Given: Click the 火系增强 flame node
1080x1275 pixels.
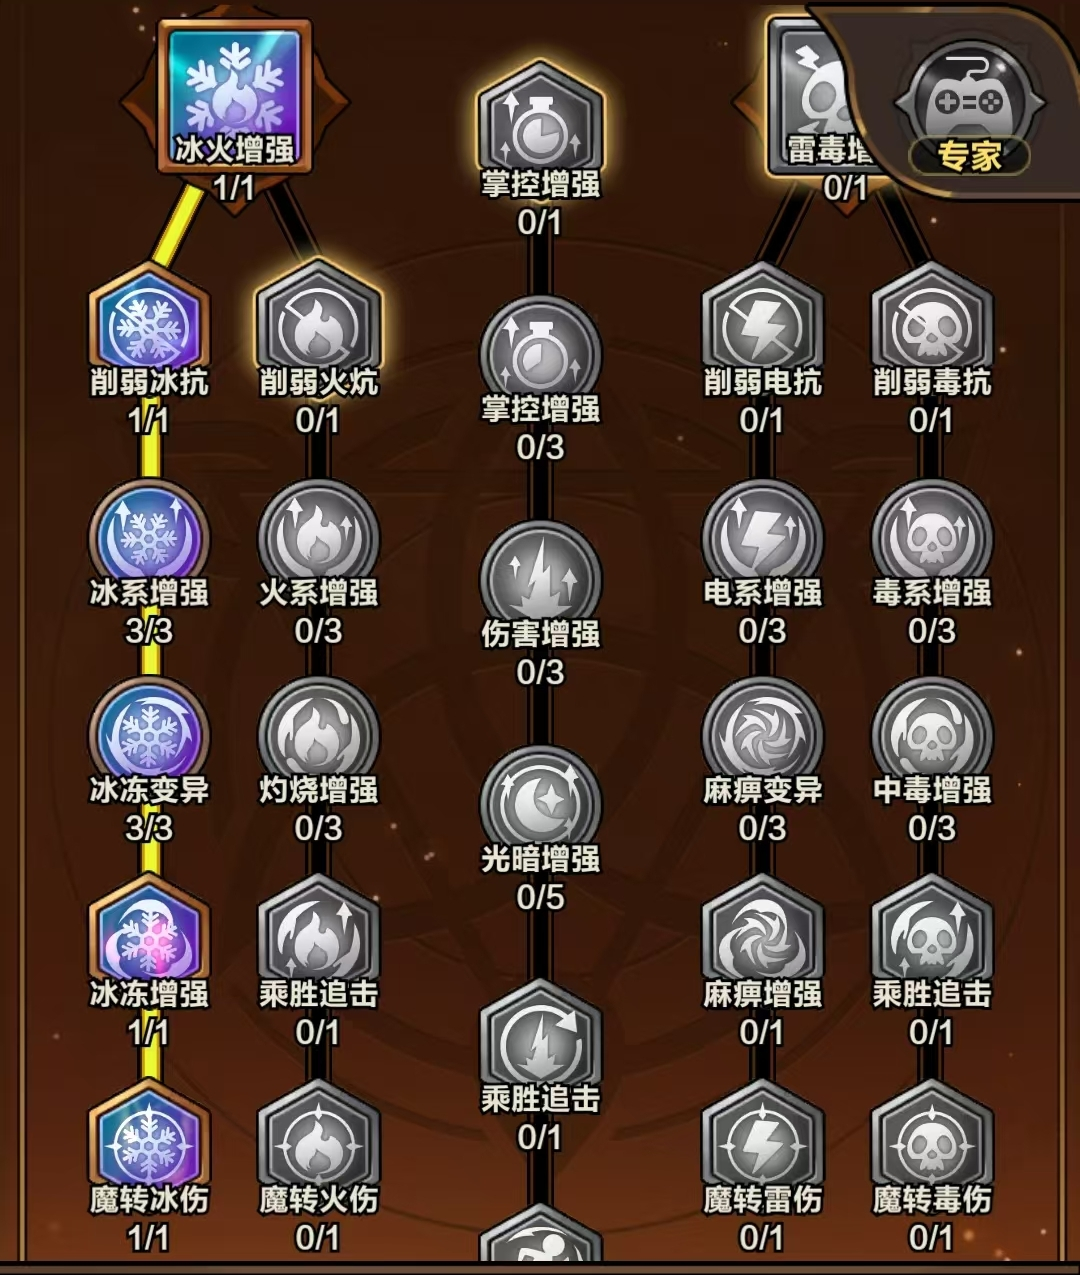Looking at the screenshot, I should click(x=318, y=535).
